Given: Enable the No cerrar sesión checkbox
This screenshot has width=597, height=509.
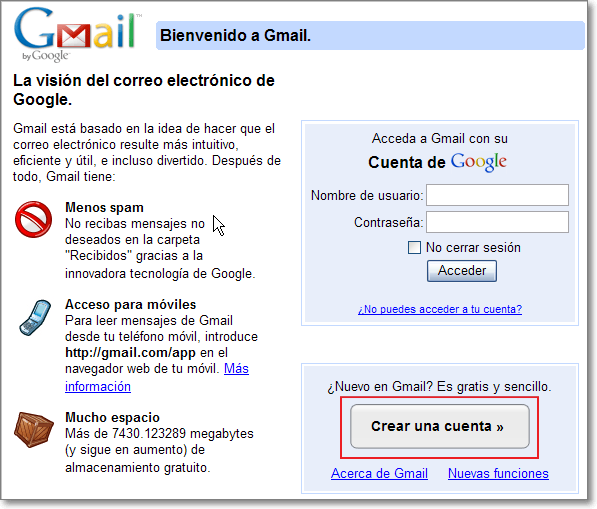Looking at the screenshot, I should click(414, 247).
